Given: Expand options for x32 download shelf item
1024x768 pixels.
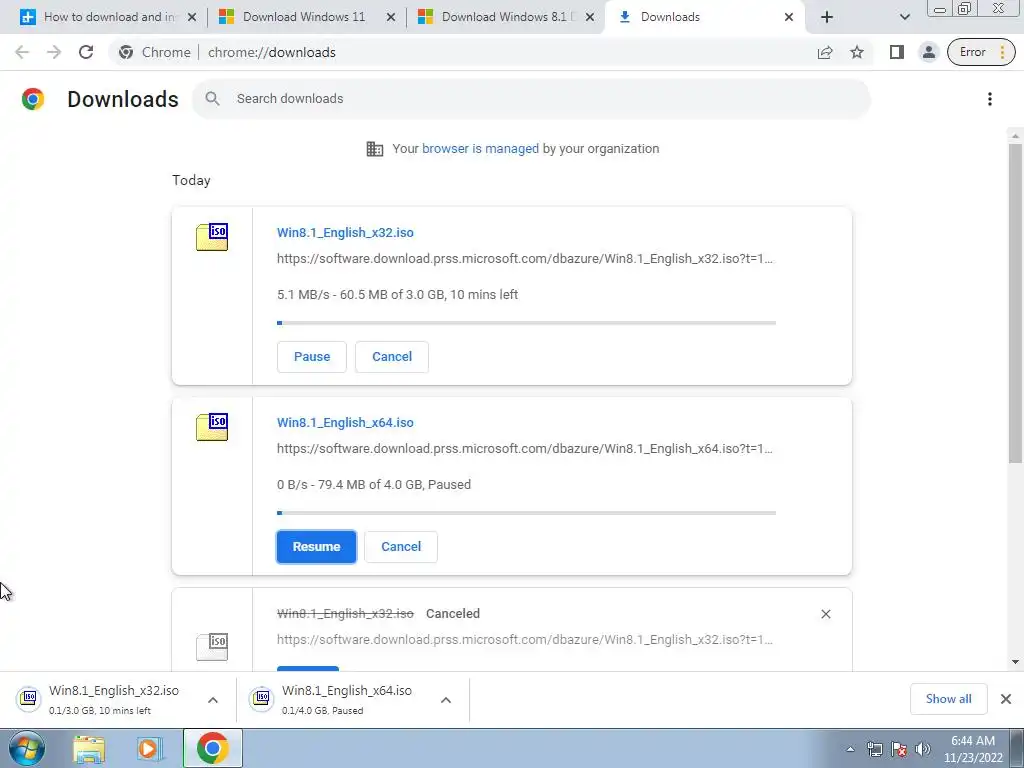Looking at the screenshot, I should pyautogui.click(x=213, y=699).
